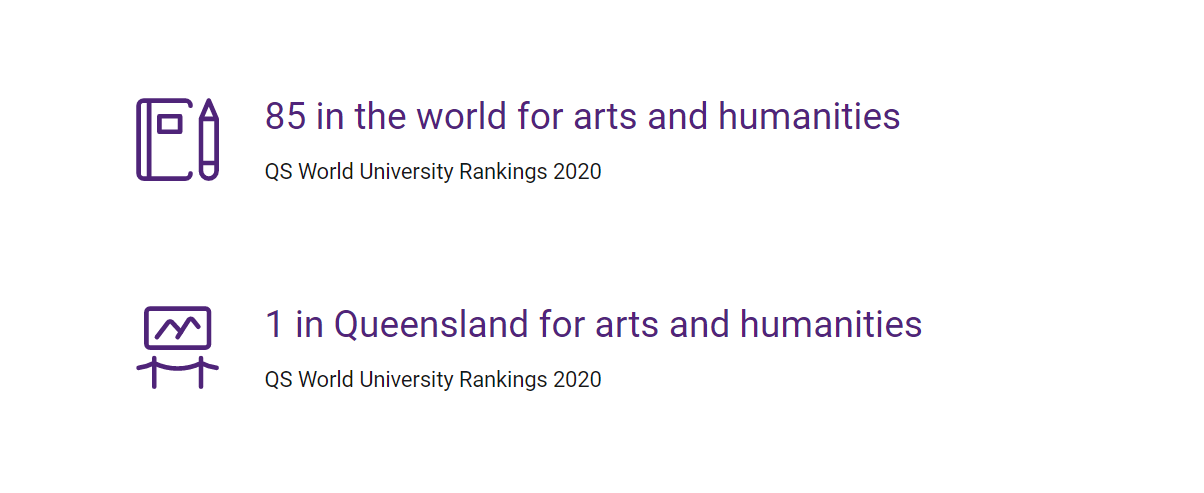Click the QS World University Rankings 2020 text under the 85 heading
Image resolution: width=1204 pixels, height=493 pixels.
tap(433, 171)
